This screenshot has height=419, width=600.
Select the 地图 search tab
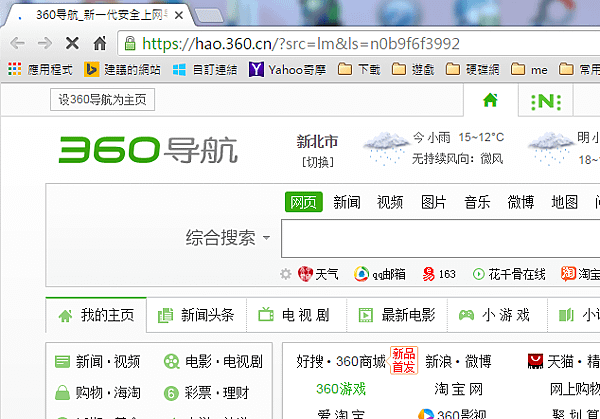pos(564,202)
